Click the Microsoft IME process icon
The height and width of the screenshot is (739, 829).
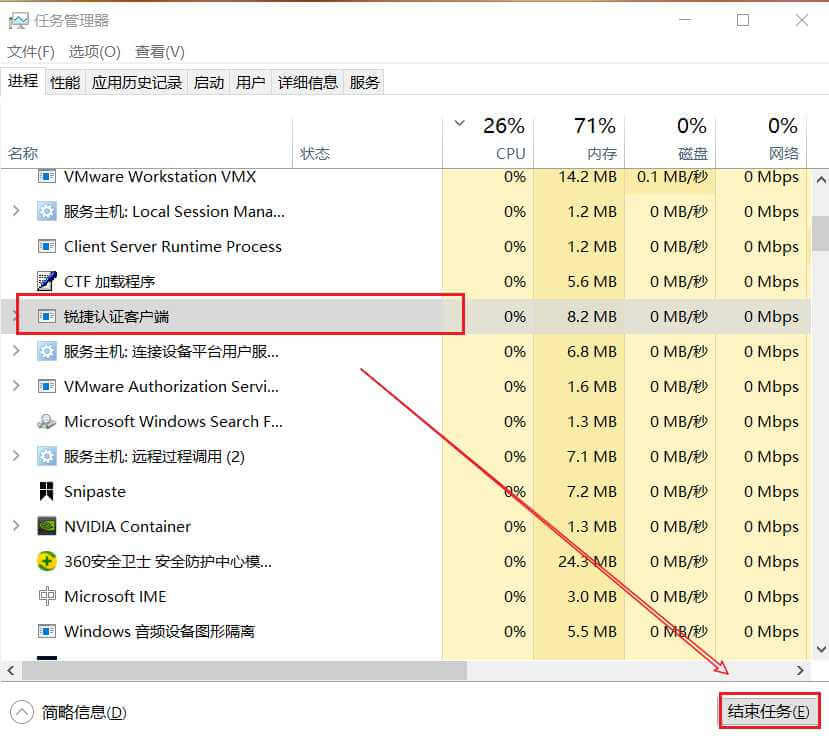(47, 596)
